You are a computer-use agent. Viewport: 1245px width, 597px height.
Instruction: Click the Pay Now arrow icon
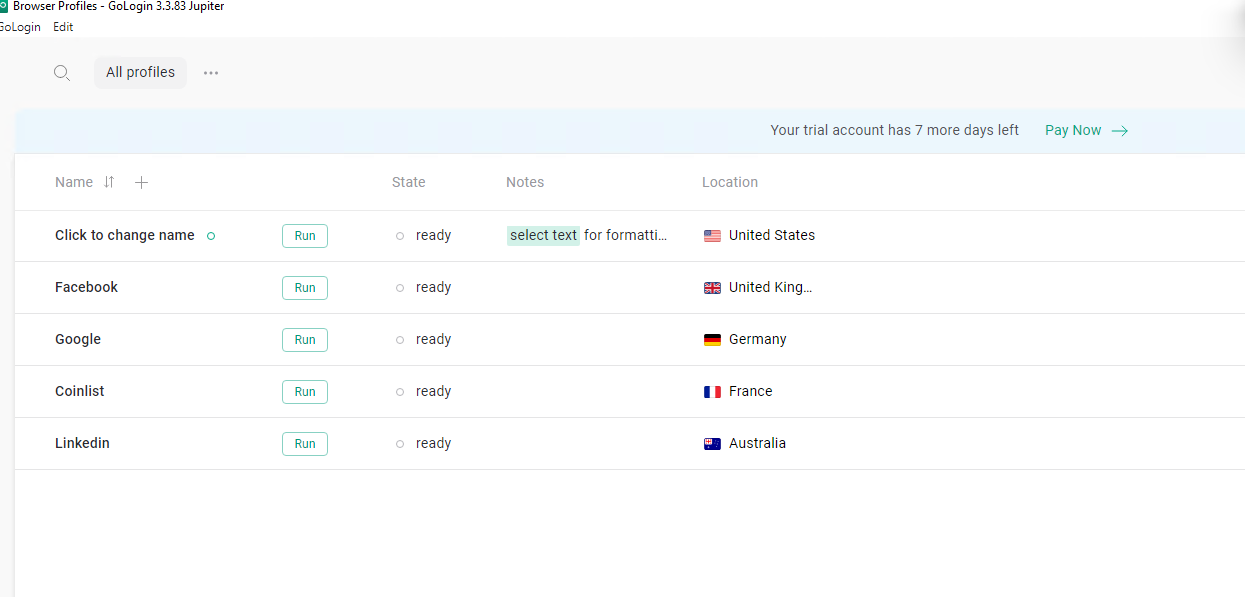pyautogui.click(x=1120, y=131)
